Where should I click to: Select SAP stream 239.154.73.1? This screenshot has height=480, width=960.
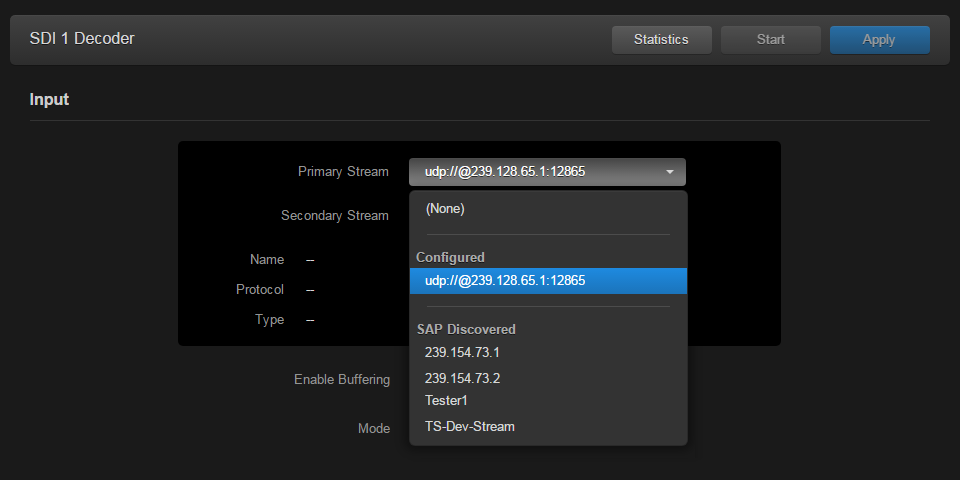pyautogui.click(x=462, y=352)
